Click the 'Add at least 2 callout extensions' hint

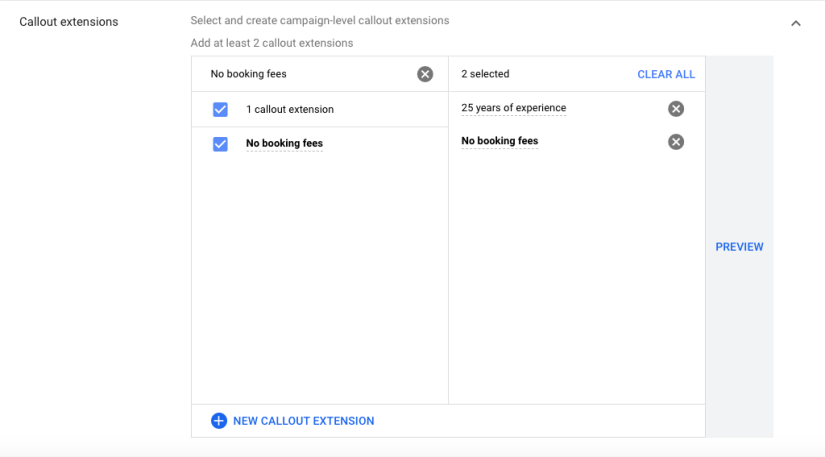pos(271,43)
